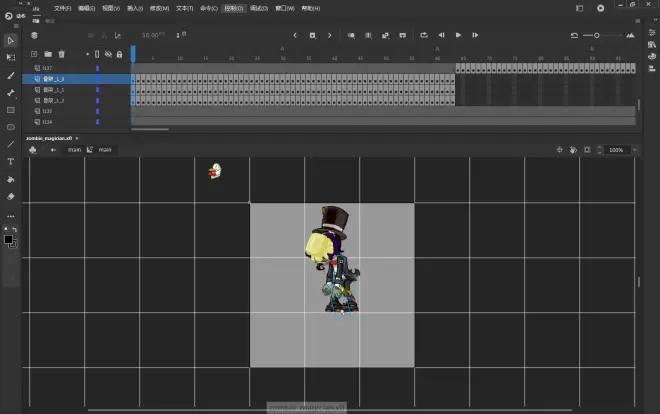Add a new layer with the plus icon

pyautogui.click(x=34, y=54)
